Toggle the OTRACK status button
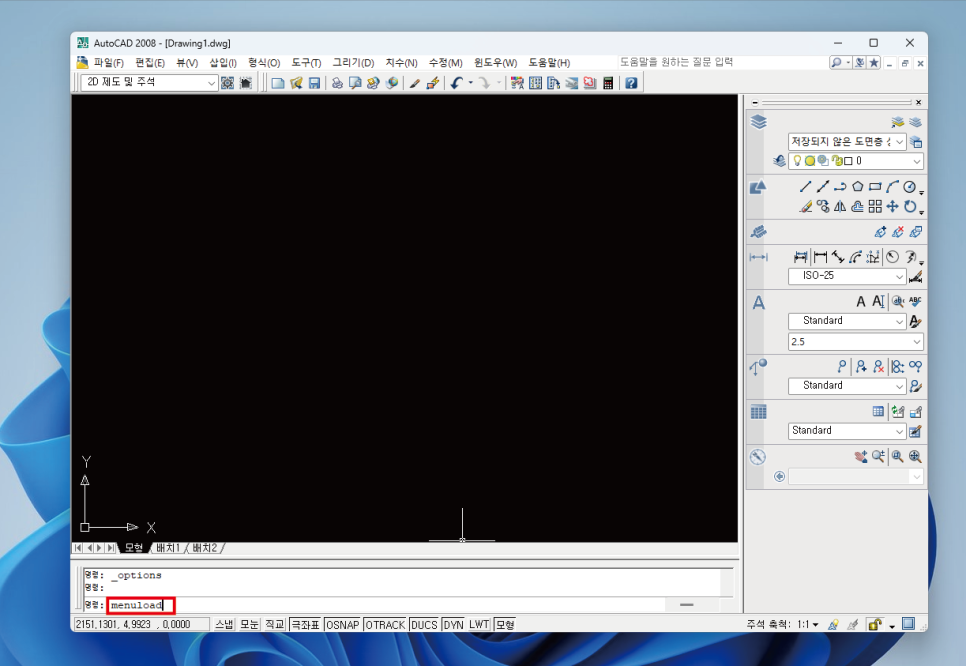 [x=385, y=624]
